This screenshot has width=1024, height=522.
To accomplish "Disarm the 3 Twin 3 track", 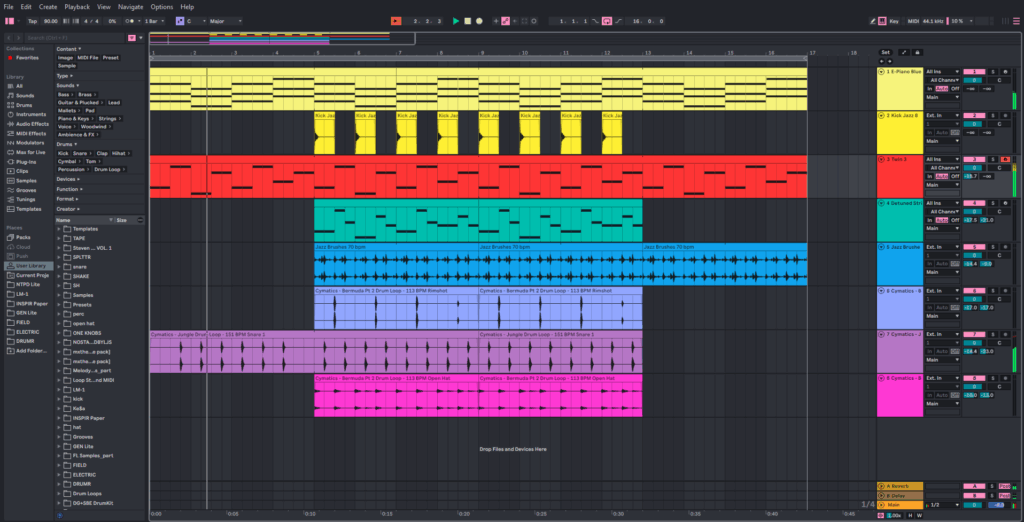I will tap(1004, 159).
